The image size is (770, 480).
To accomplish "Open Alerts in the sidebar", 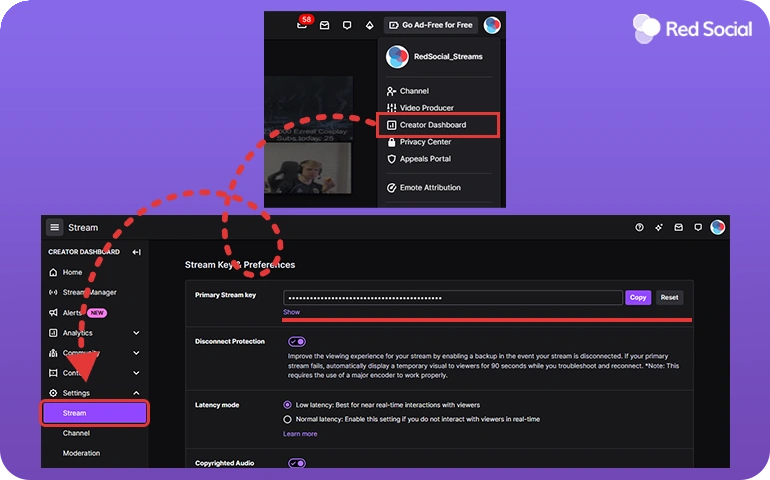I will (x=72, y=312).
